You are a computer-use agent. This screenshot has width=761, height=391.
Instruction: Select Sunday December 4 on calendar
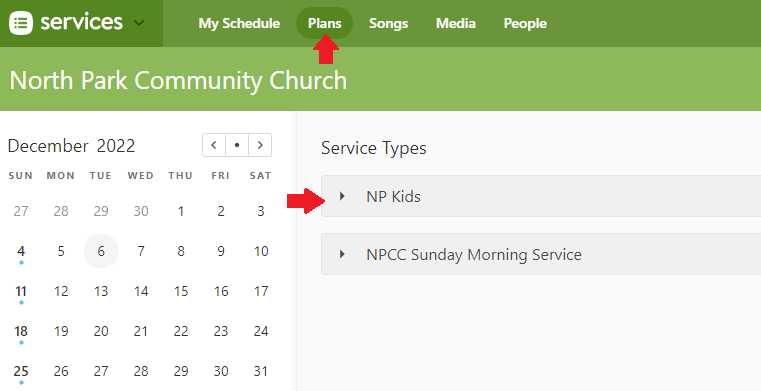coord(21,251)
